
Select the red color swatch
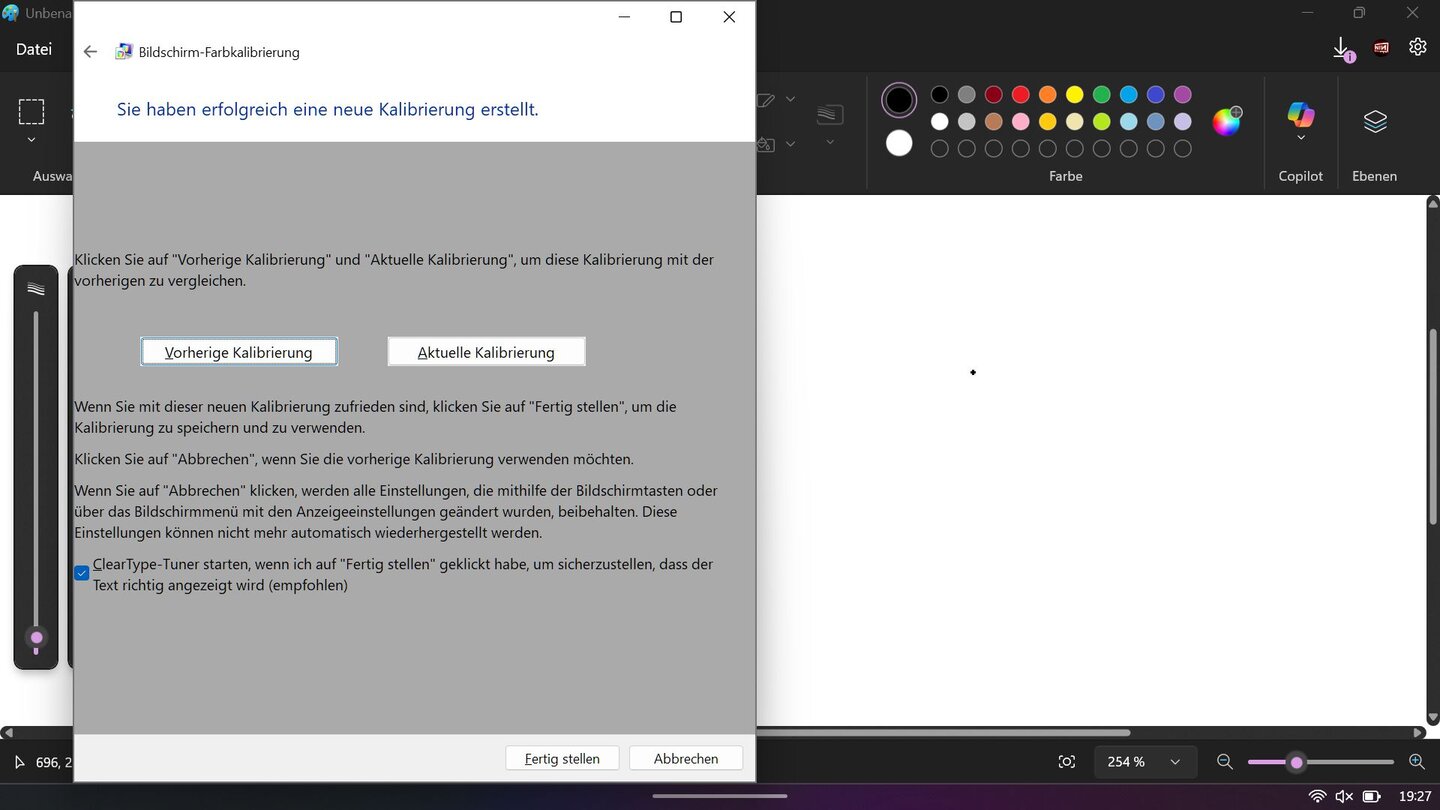(1020, 95)
